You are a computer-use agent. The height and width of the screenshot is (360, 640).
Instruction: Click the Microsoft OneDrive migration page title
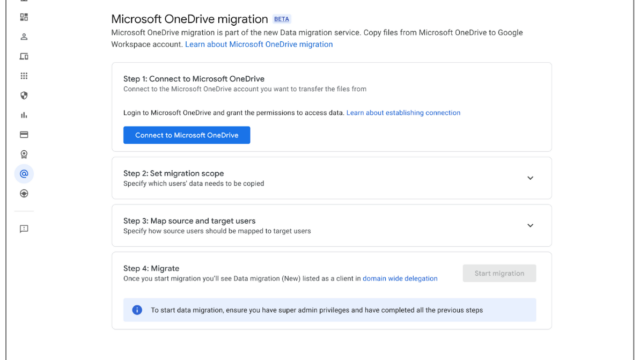(x=189, y=19)
